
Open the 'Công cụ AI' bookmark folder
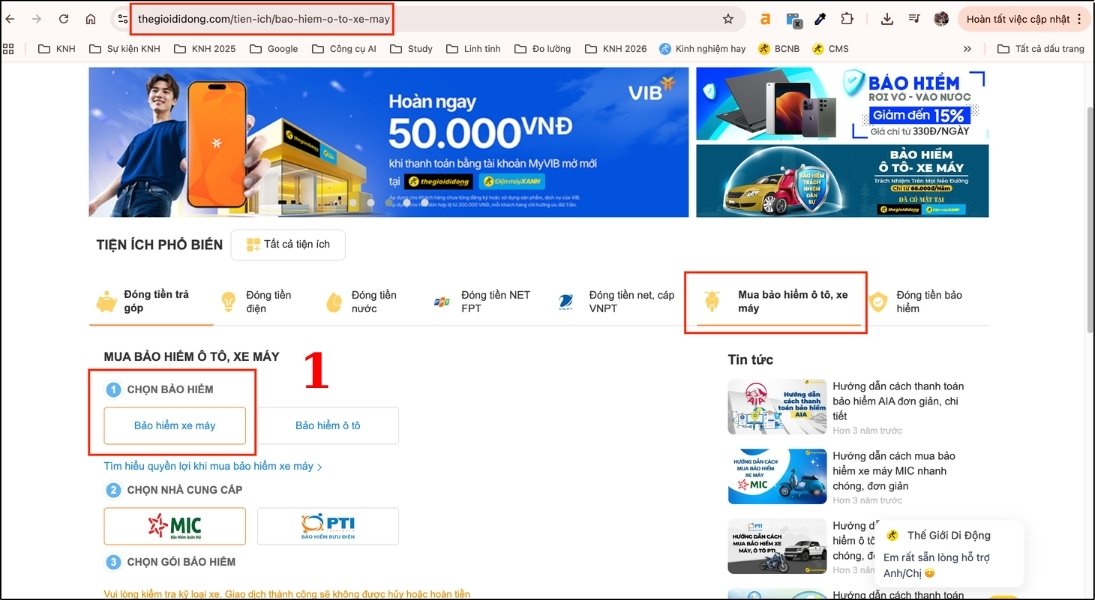(x=344, y=49)
